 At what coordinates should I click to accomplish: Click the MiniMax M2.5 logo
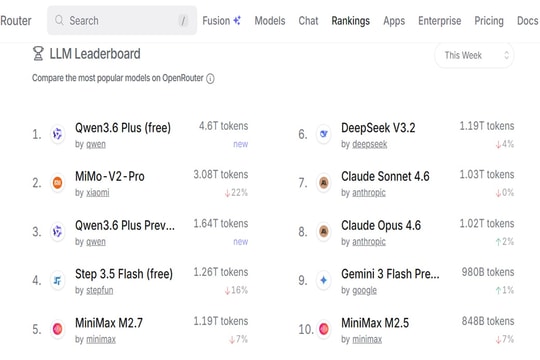(x=324, y=329)
